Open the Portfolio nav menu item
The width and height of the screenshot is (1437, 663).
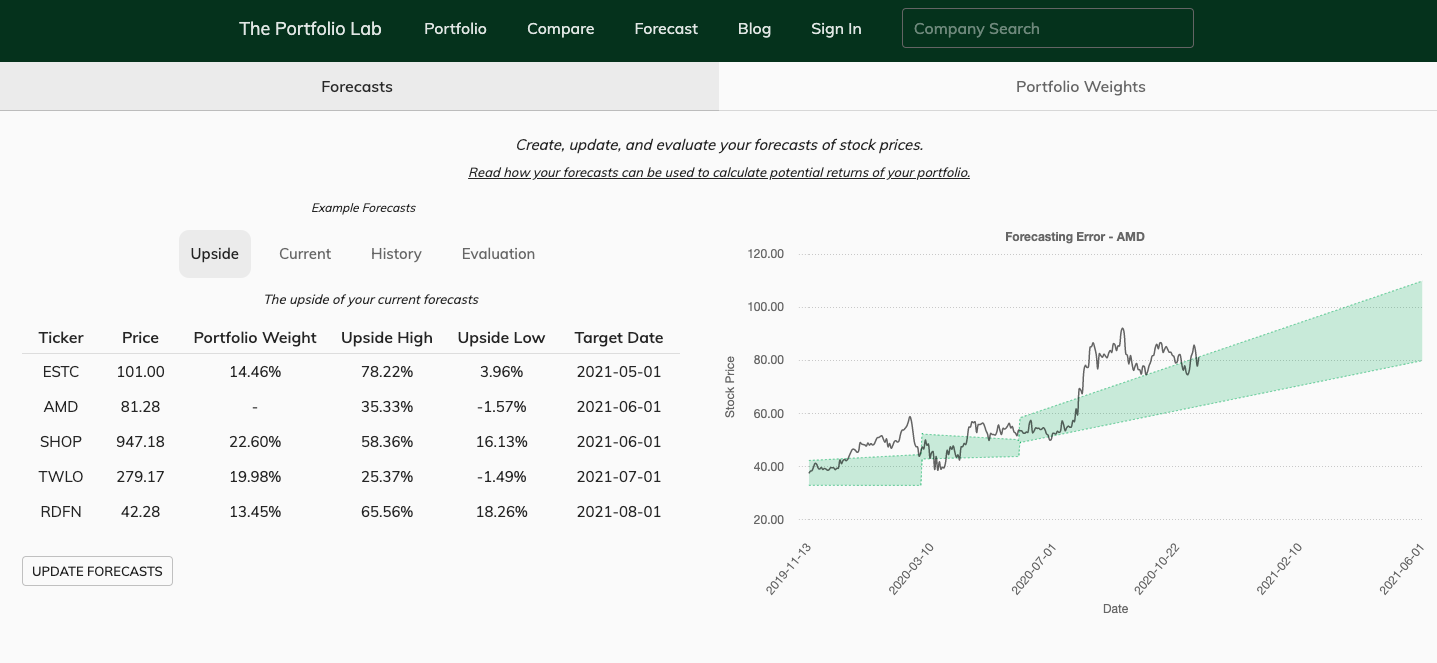455,29
